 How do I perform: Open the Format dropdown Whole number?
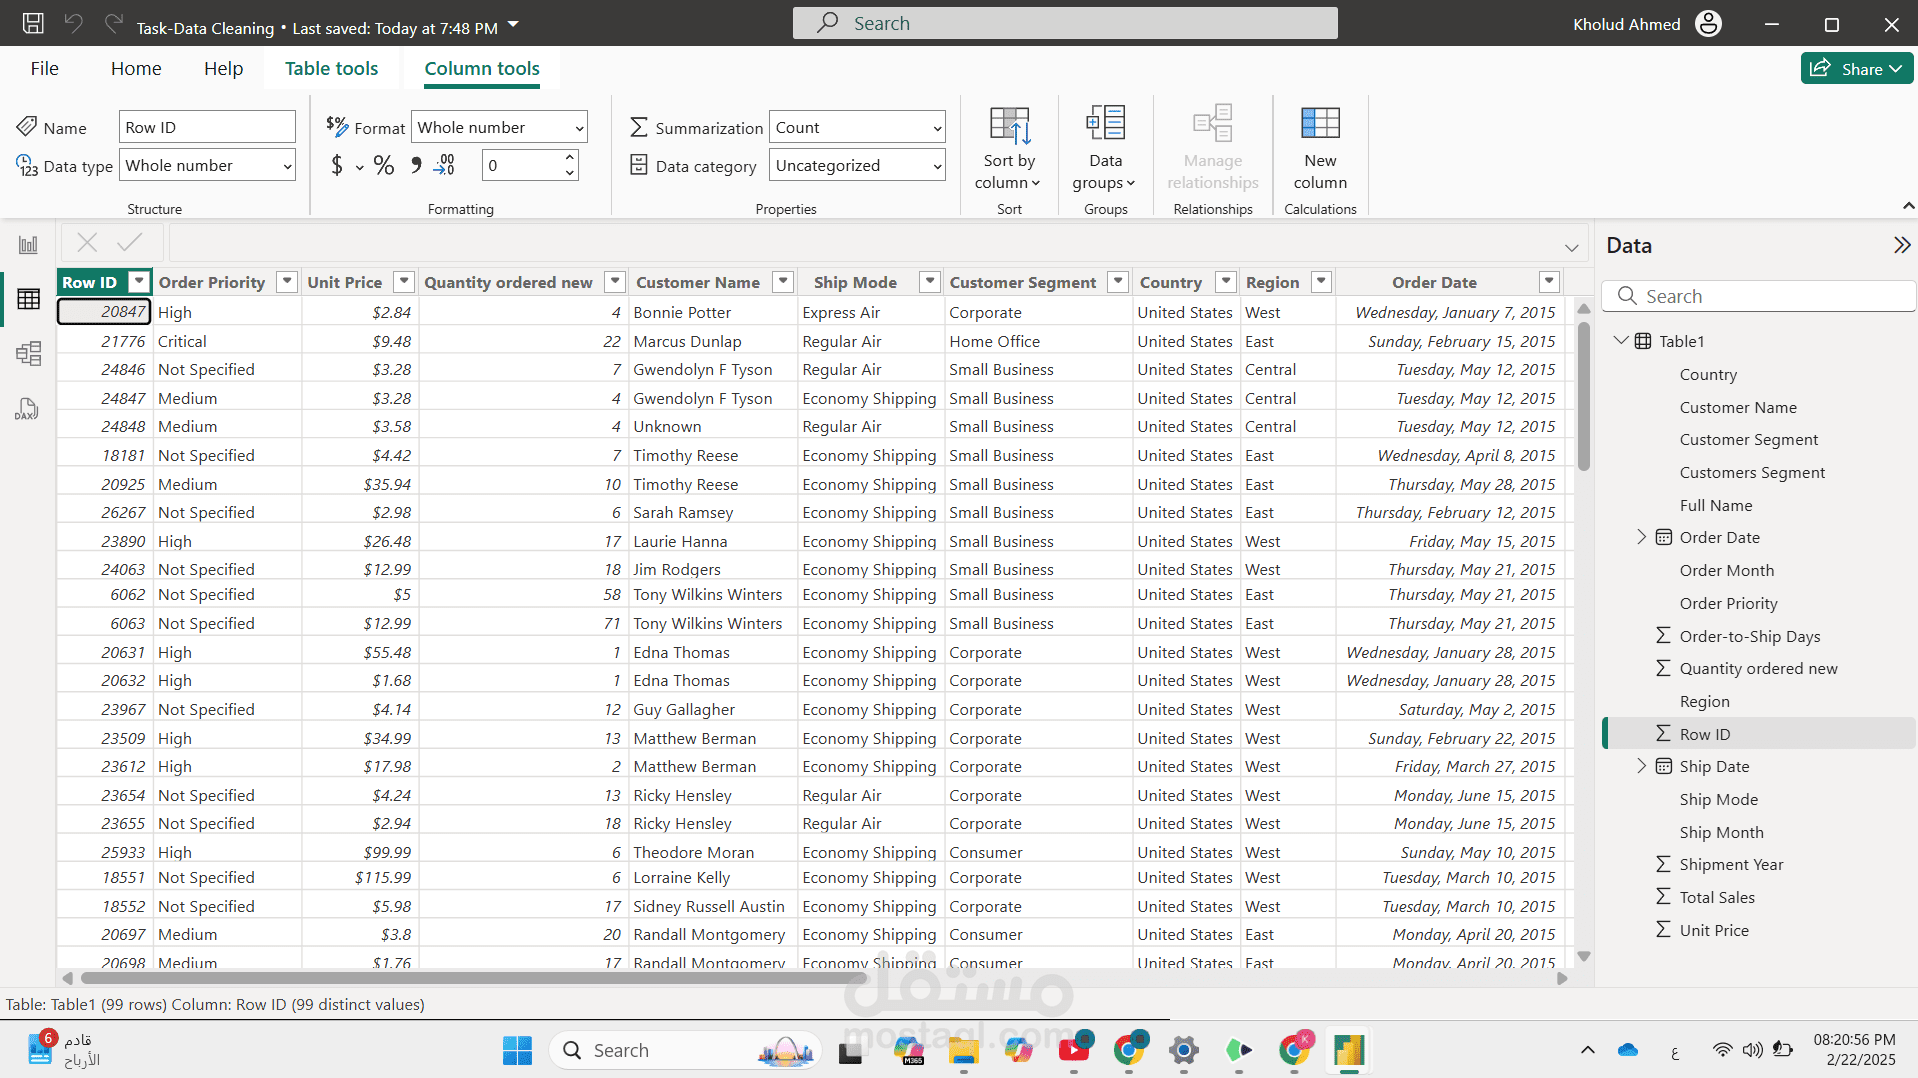[x=499, y=127]
